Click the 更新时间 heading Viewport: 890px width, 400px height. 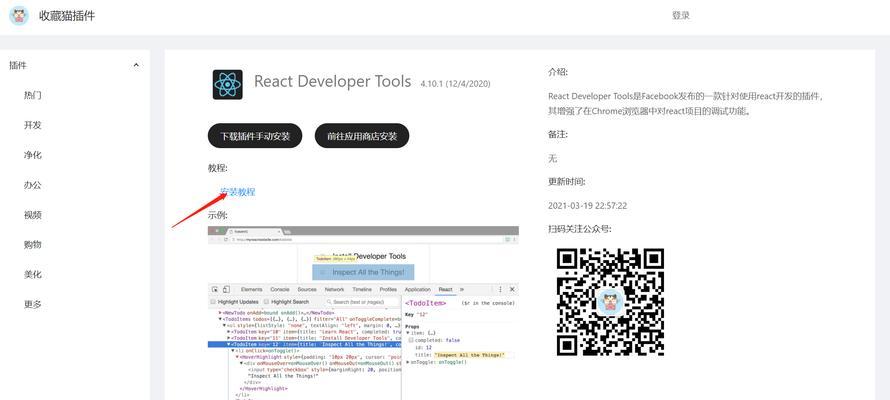pyautogui.click(x=567, y=182)
